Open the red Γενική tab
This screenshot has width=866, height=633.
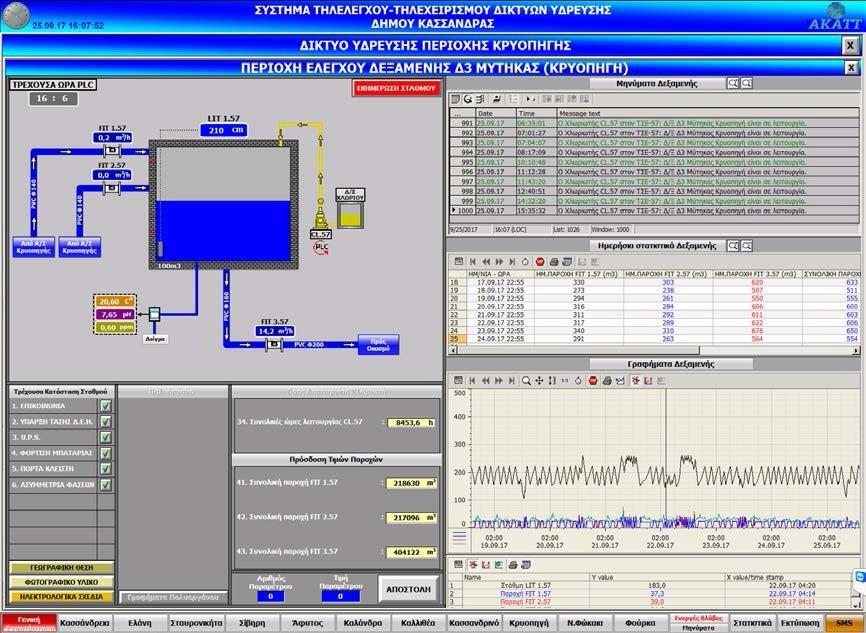(x=29, y=623)
